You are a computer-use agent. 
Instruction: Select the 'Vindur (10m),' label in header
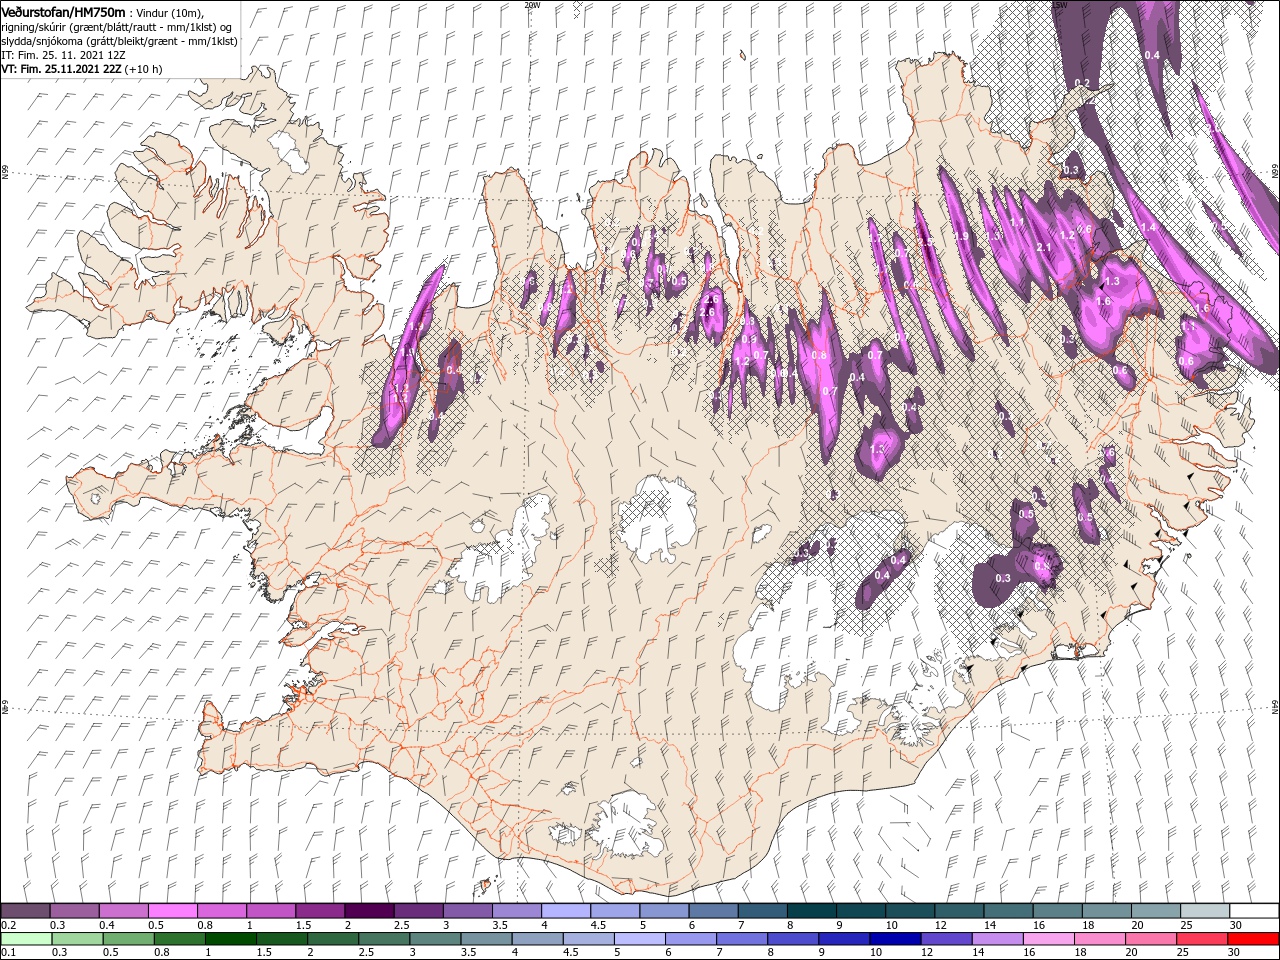coord(169,13)
